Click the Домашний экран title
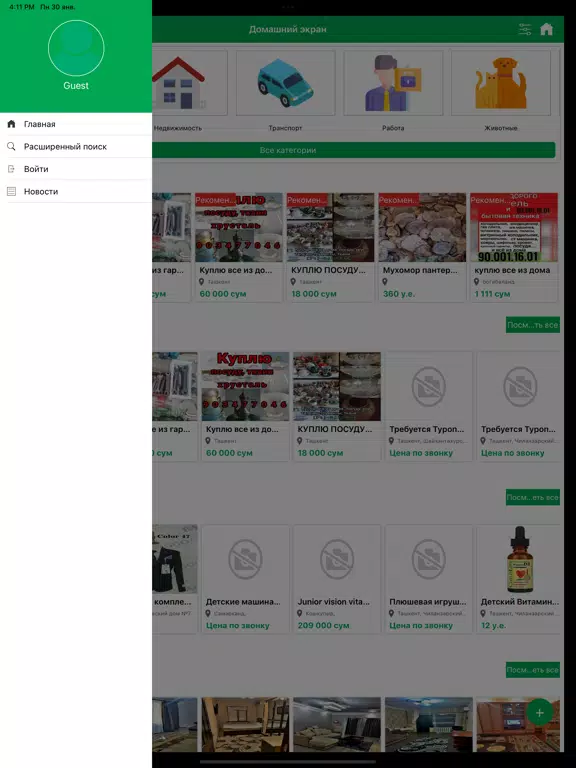This screenshot has height=768, width=576. click(288, 29)
